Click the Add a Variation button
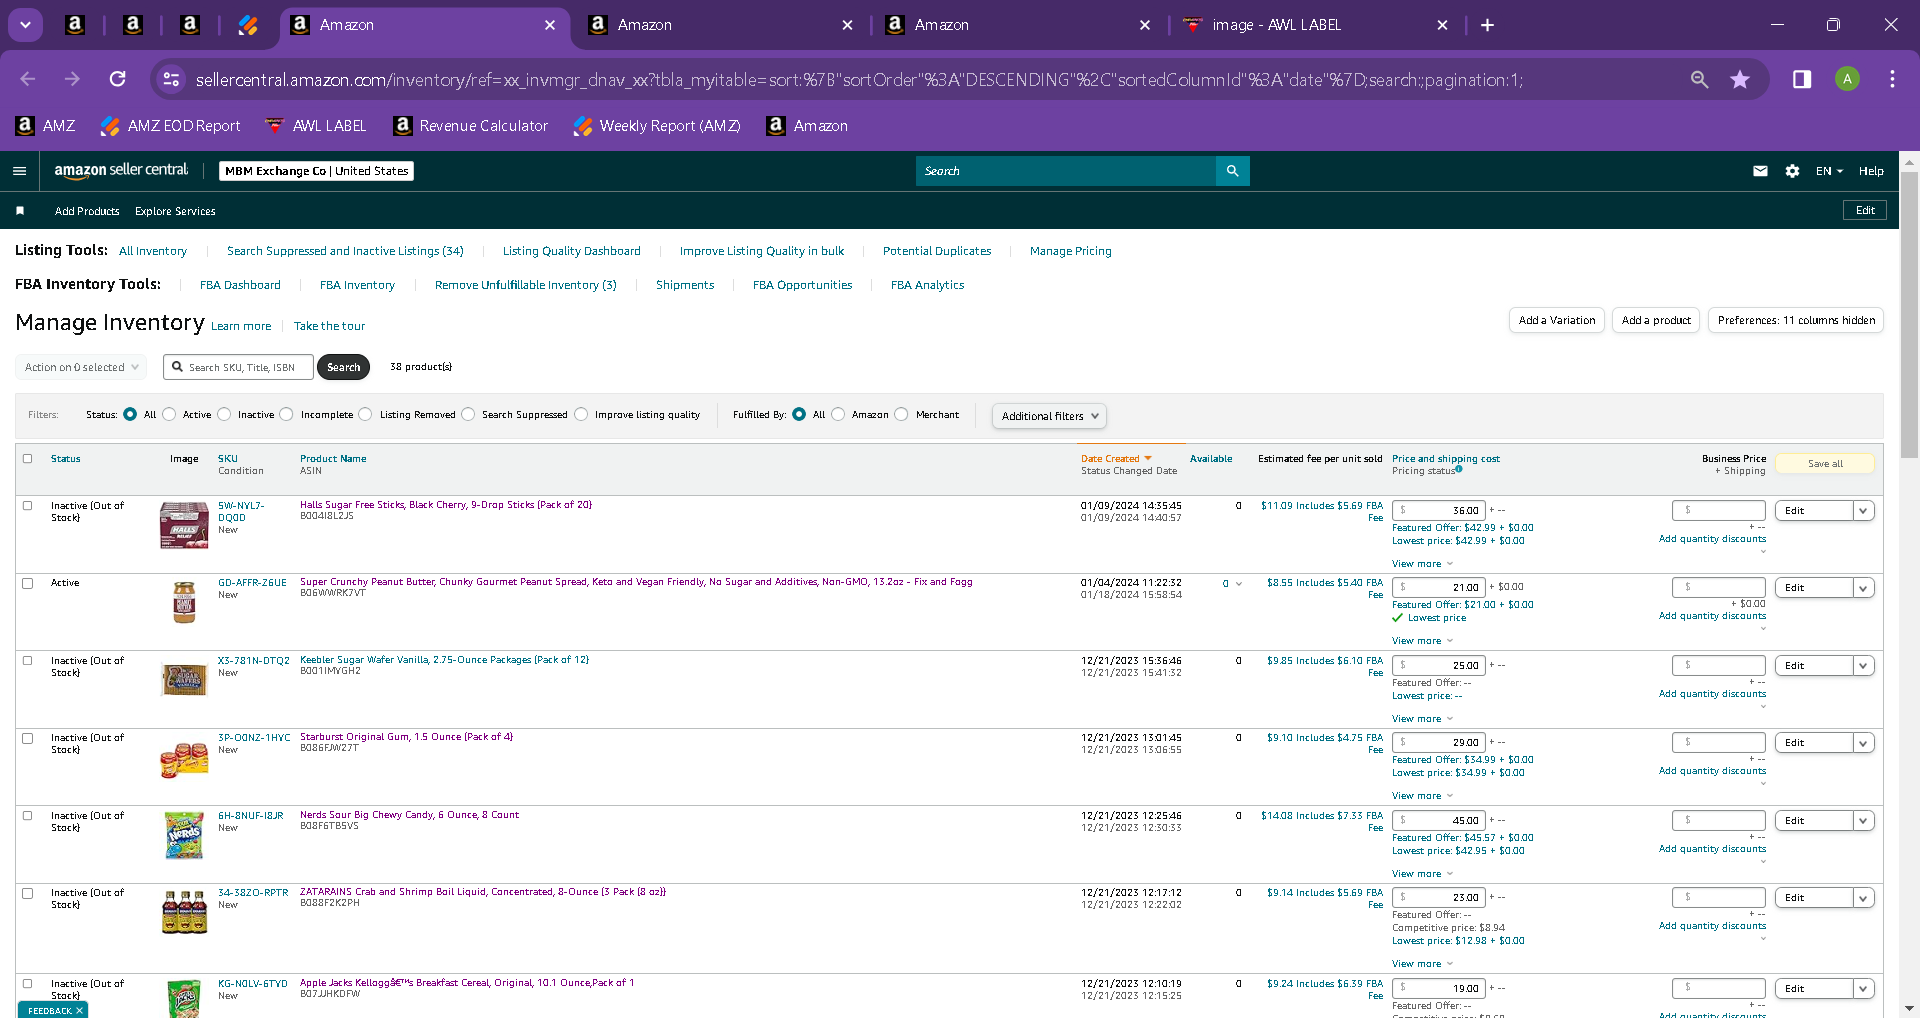 (1557, 320)
